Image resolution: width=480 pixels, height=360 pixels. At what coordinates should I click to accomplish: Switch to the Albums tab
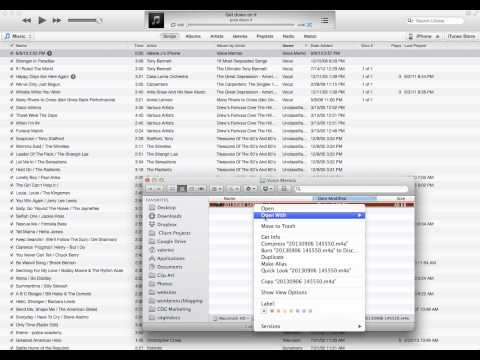[x=193, y=36]
